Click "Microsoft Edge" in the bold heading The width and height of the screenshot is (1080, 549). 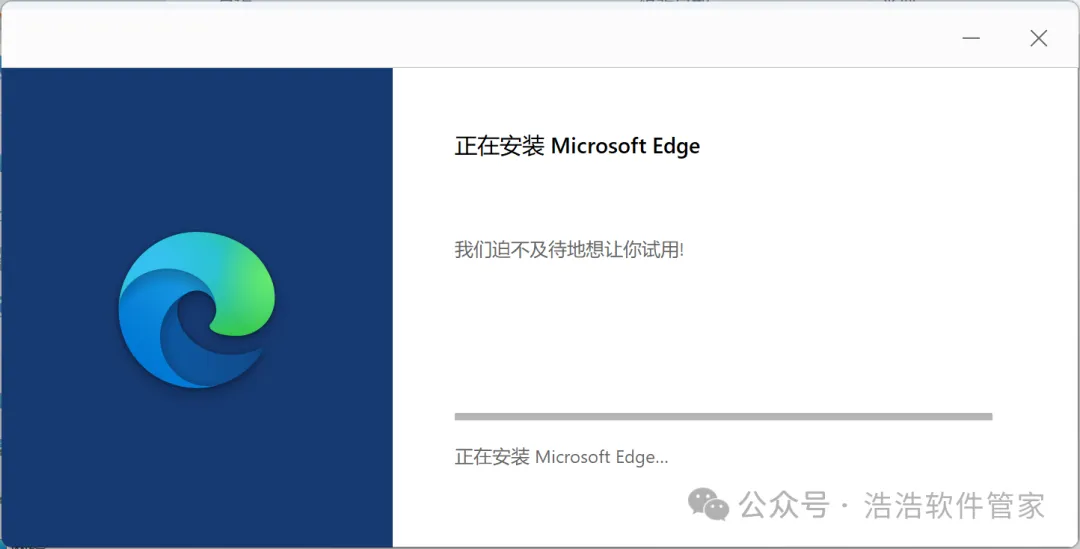point(626,146)
